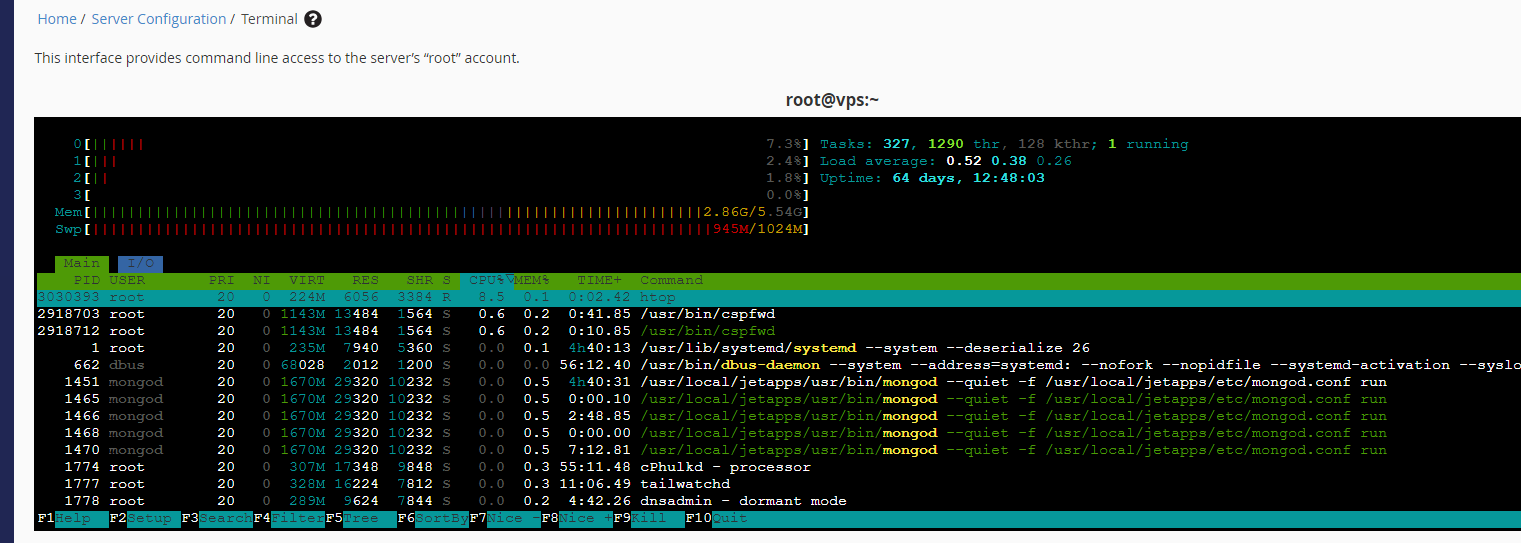Quit htop with the F10 button
This screenshot has width=1521, height=543.
(x=718, y=518)
